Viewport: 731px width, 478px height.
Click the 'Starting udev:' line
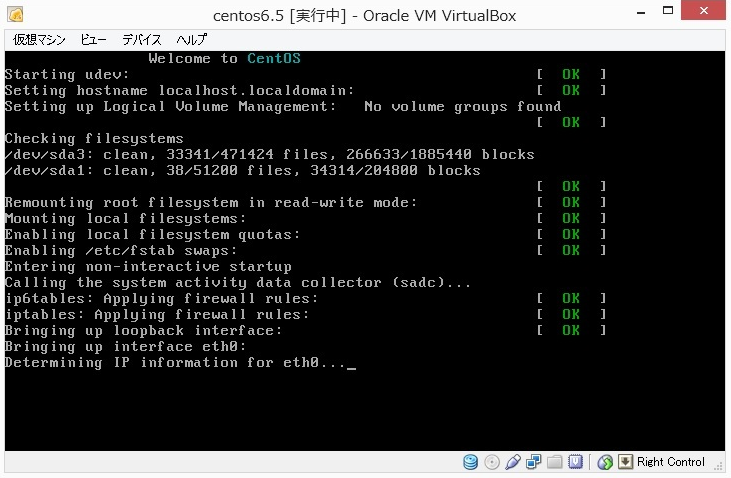pos(67,75)
